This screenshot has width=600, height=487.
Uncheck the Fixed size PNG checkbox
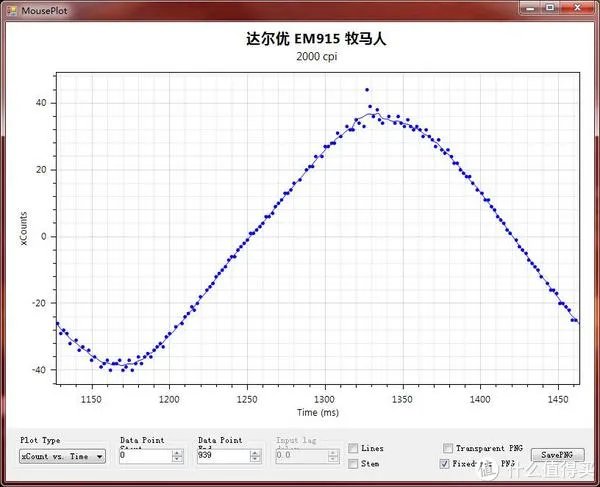[x=444, y=464]
